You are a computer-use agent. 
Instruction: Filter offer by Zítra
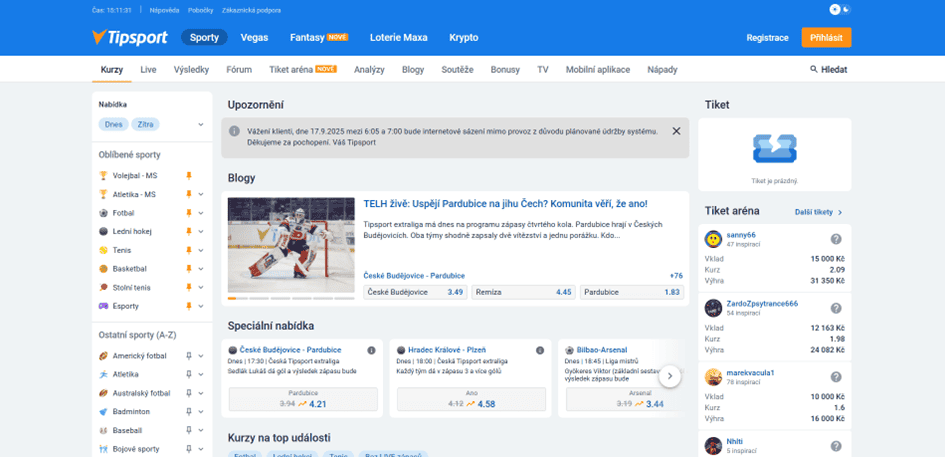click(x=145, y=125)
